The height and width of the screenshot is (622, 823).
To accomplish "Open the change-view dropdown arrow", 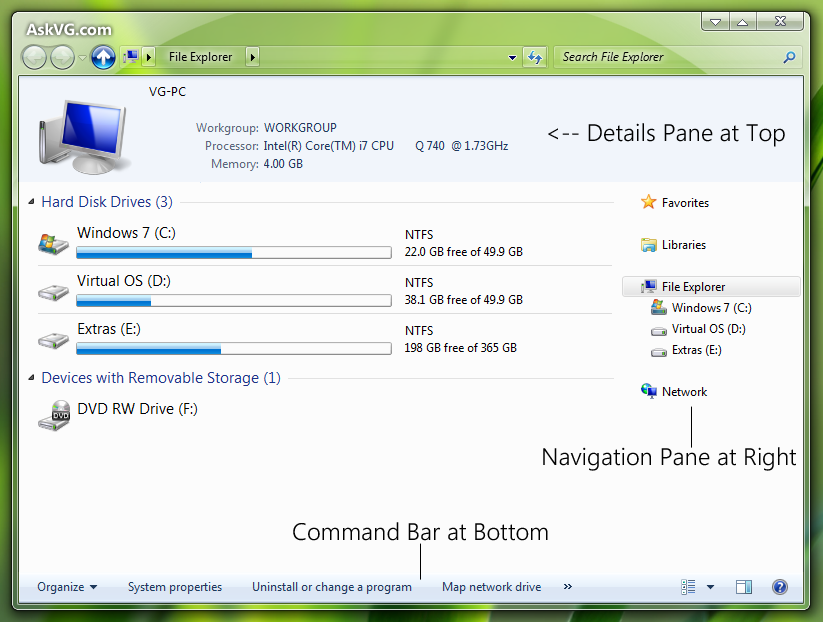I will coord(710,587).
